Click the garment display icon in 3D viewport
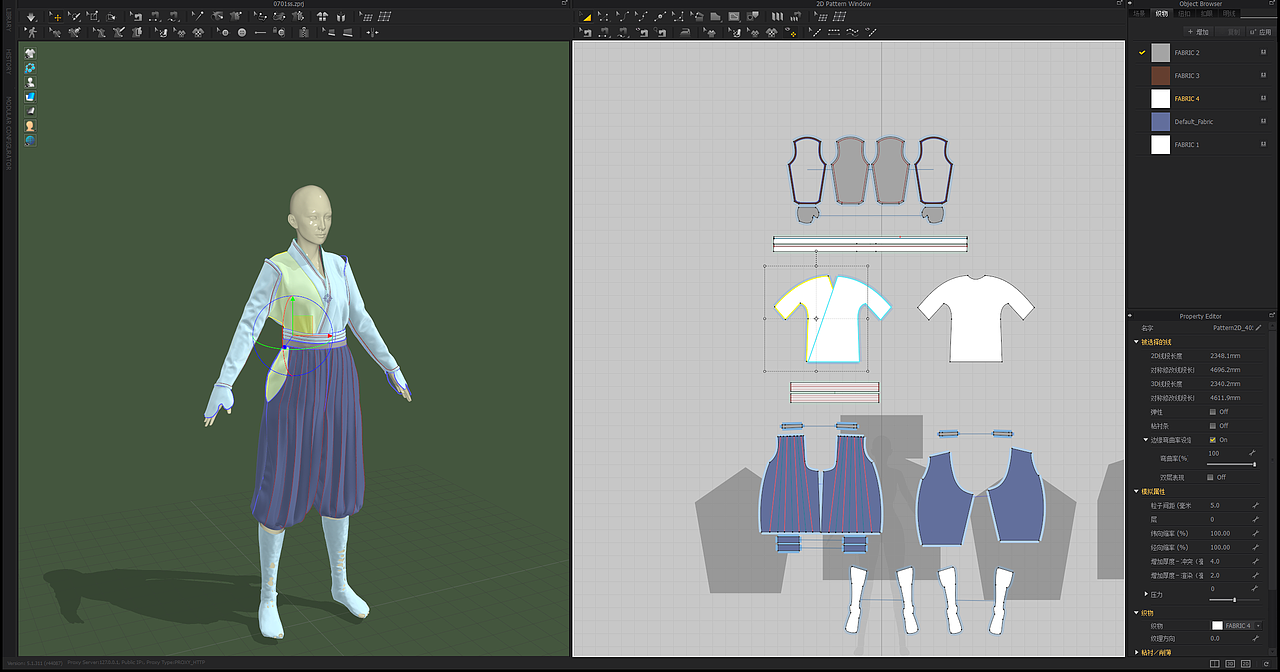1280x672 pixels. click(30, 53)
